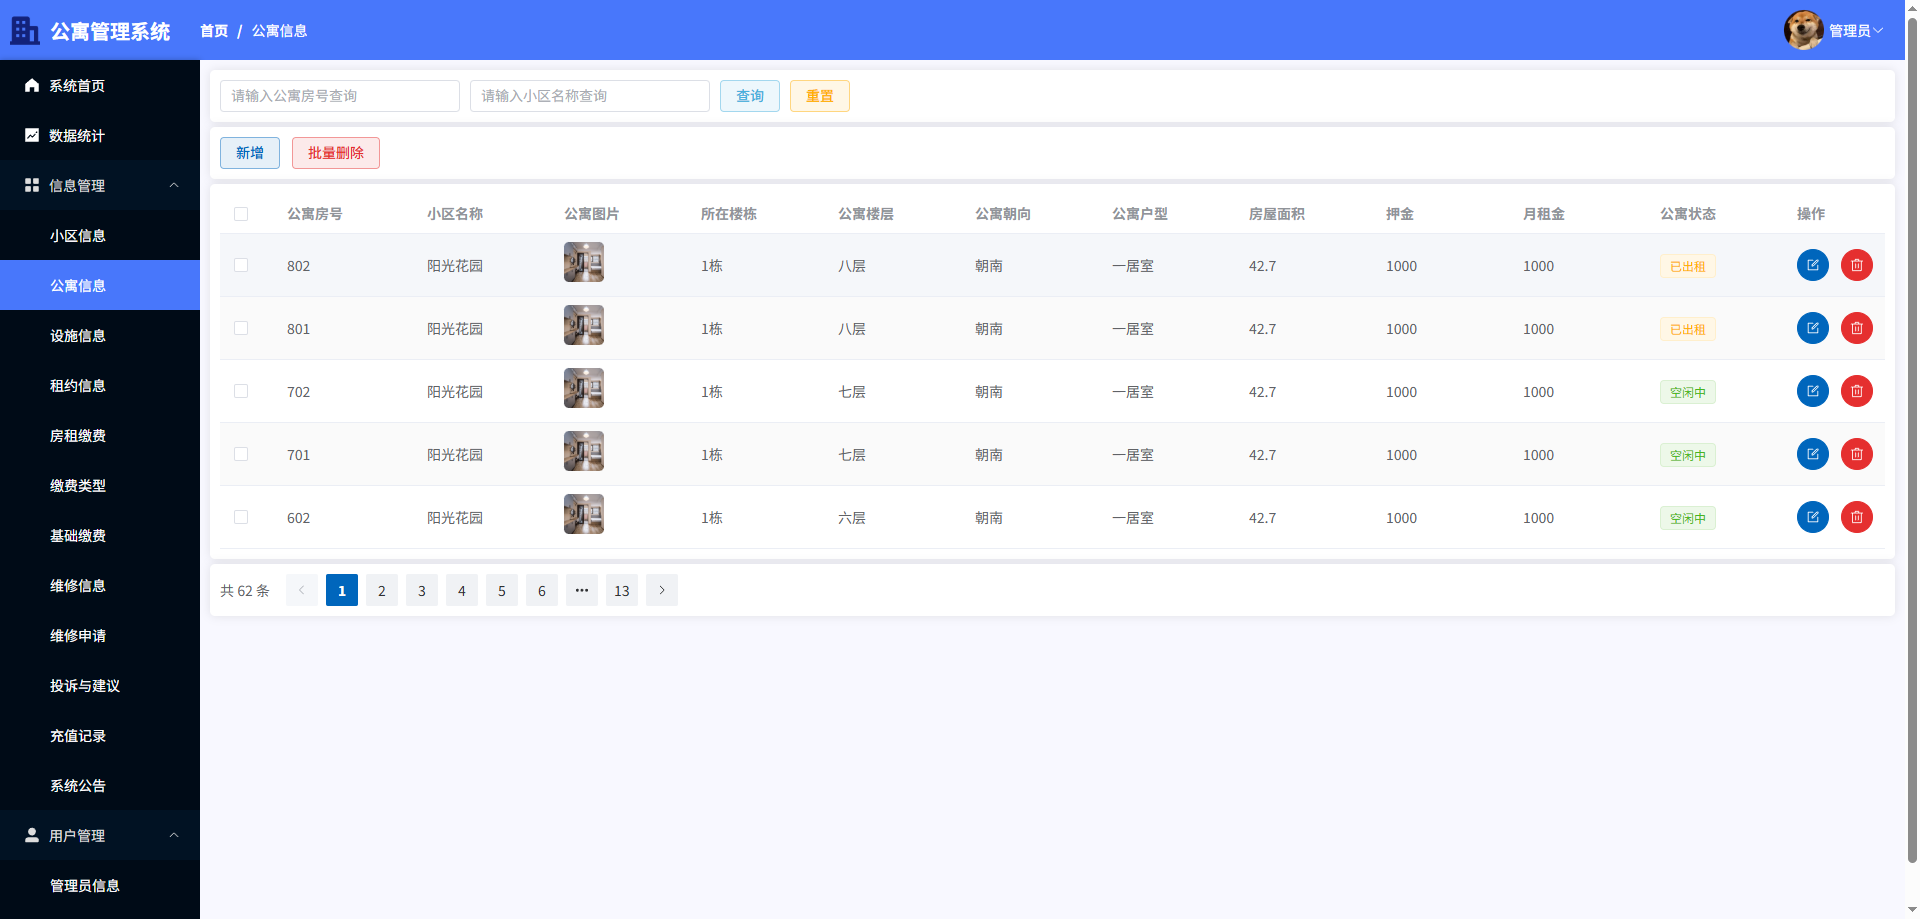The width and height of the screenshot is (1920, 919).
Task: Check the box for apartment 802
Action: pyautogui.click(x=241, y=265)
